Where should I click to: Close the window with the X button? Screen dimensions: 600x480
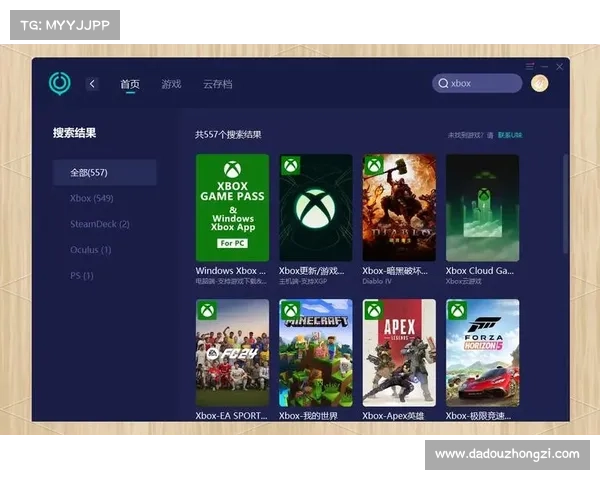559,67
